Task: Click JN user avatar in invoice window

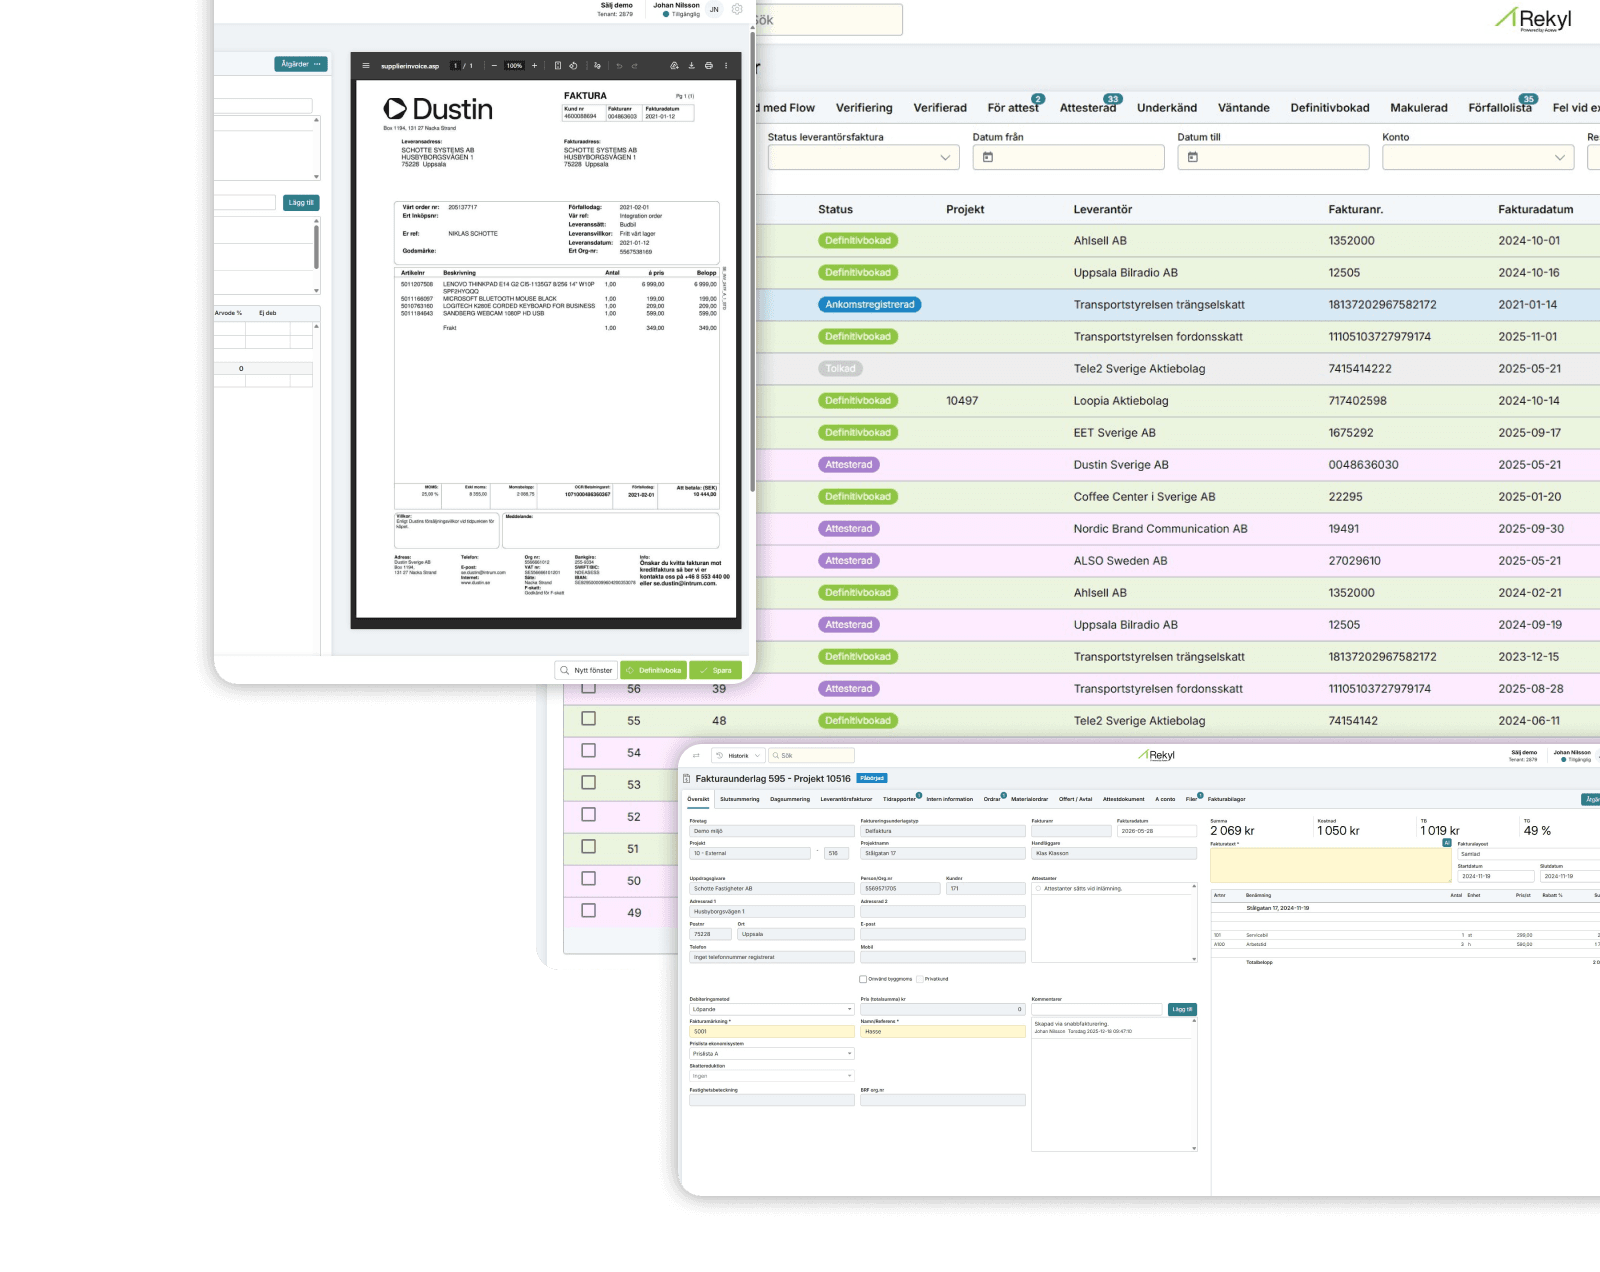Action: [714, 9]
